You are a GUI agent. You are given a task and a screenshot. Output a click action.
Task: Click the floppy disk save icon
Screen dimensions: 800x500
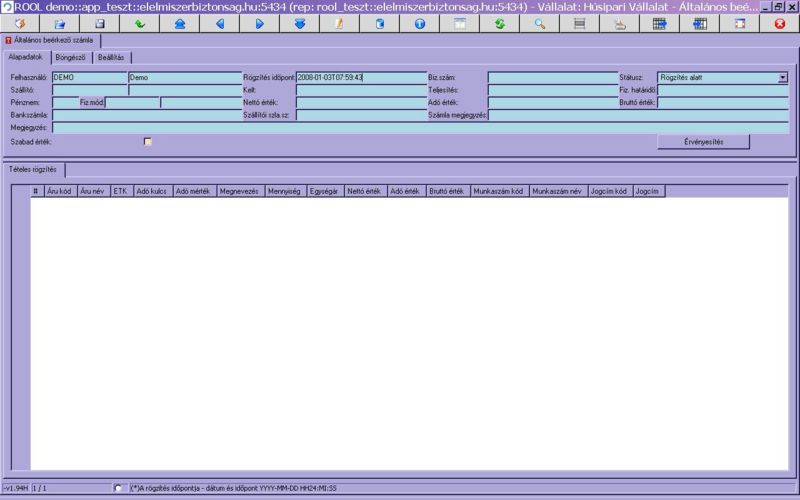tap(99, 23)
